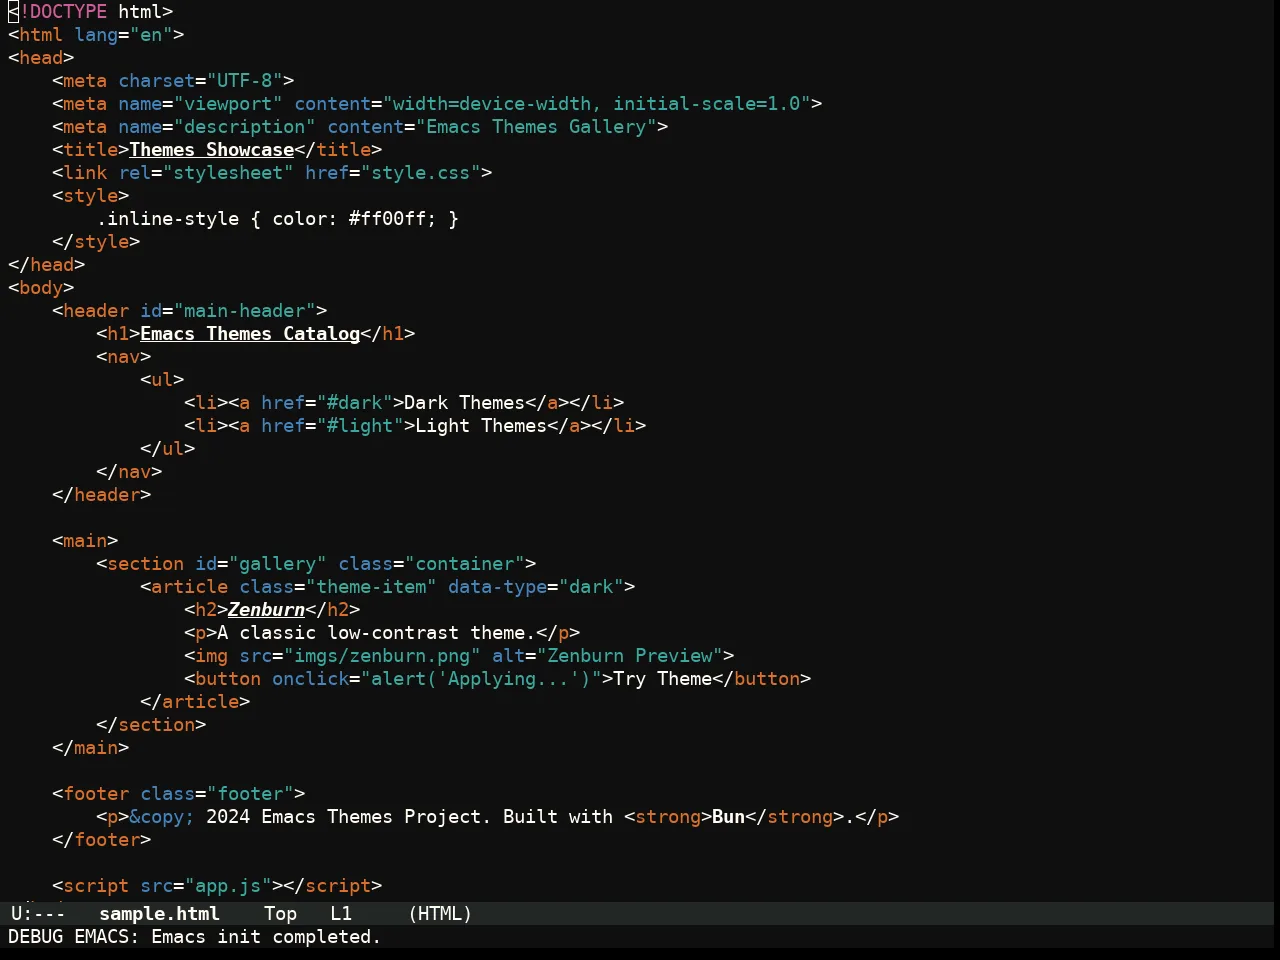The width and height of the screenshot is (1280, 960).
Task: Click the "container" class value
Action: (465, 563)
